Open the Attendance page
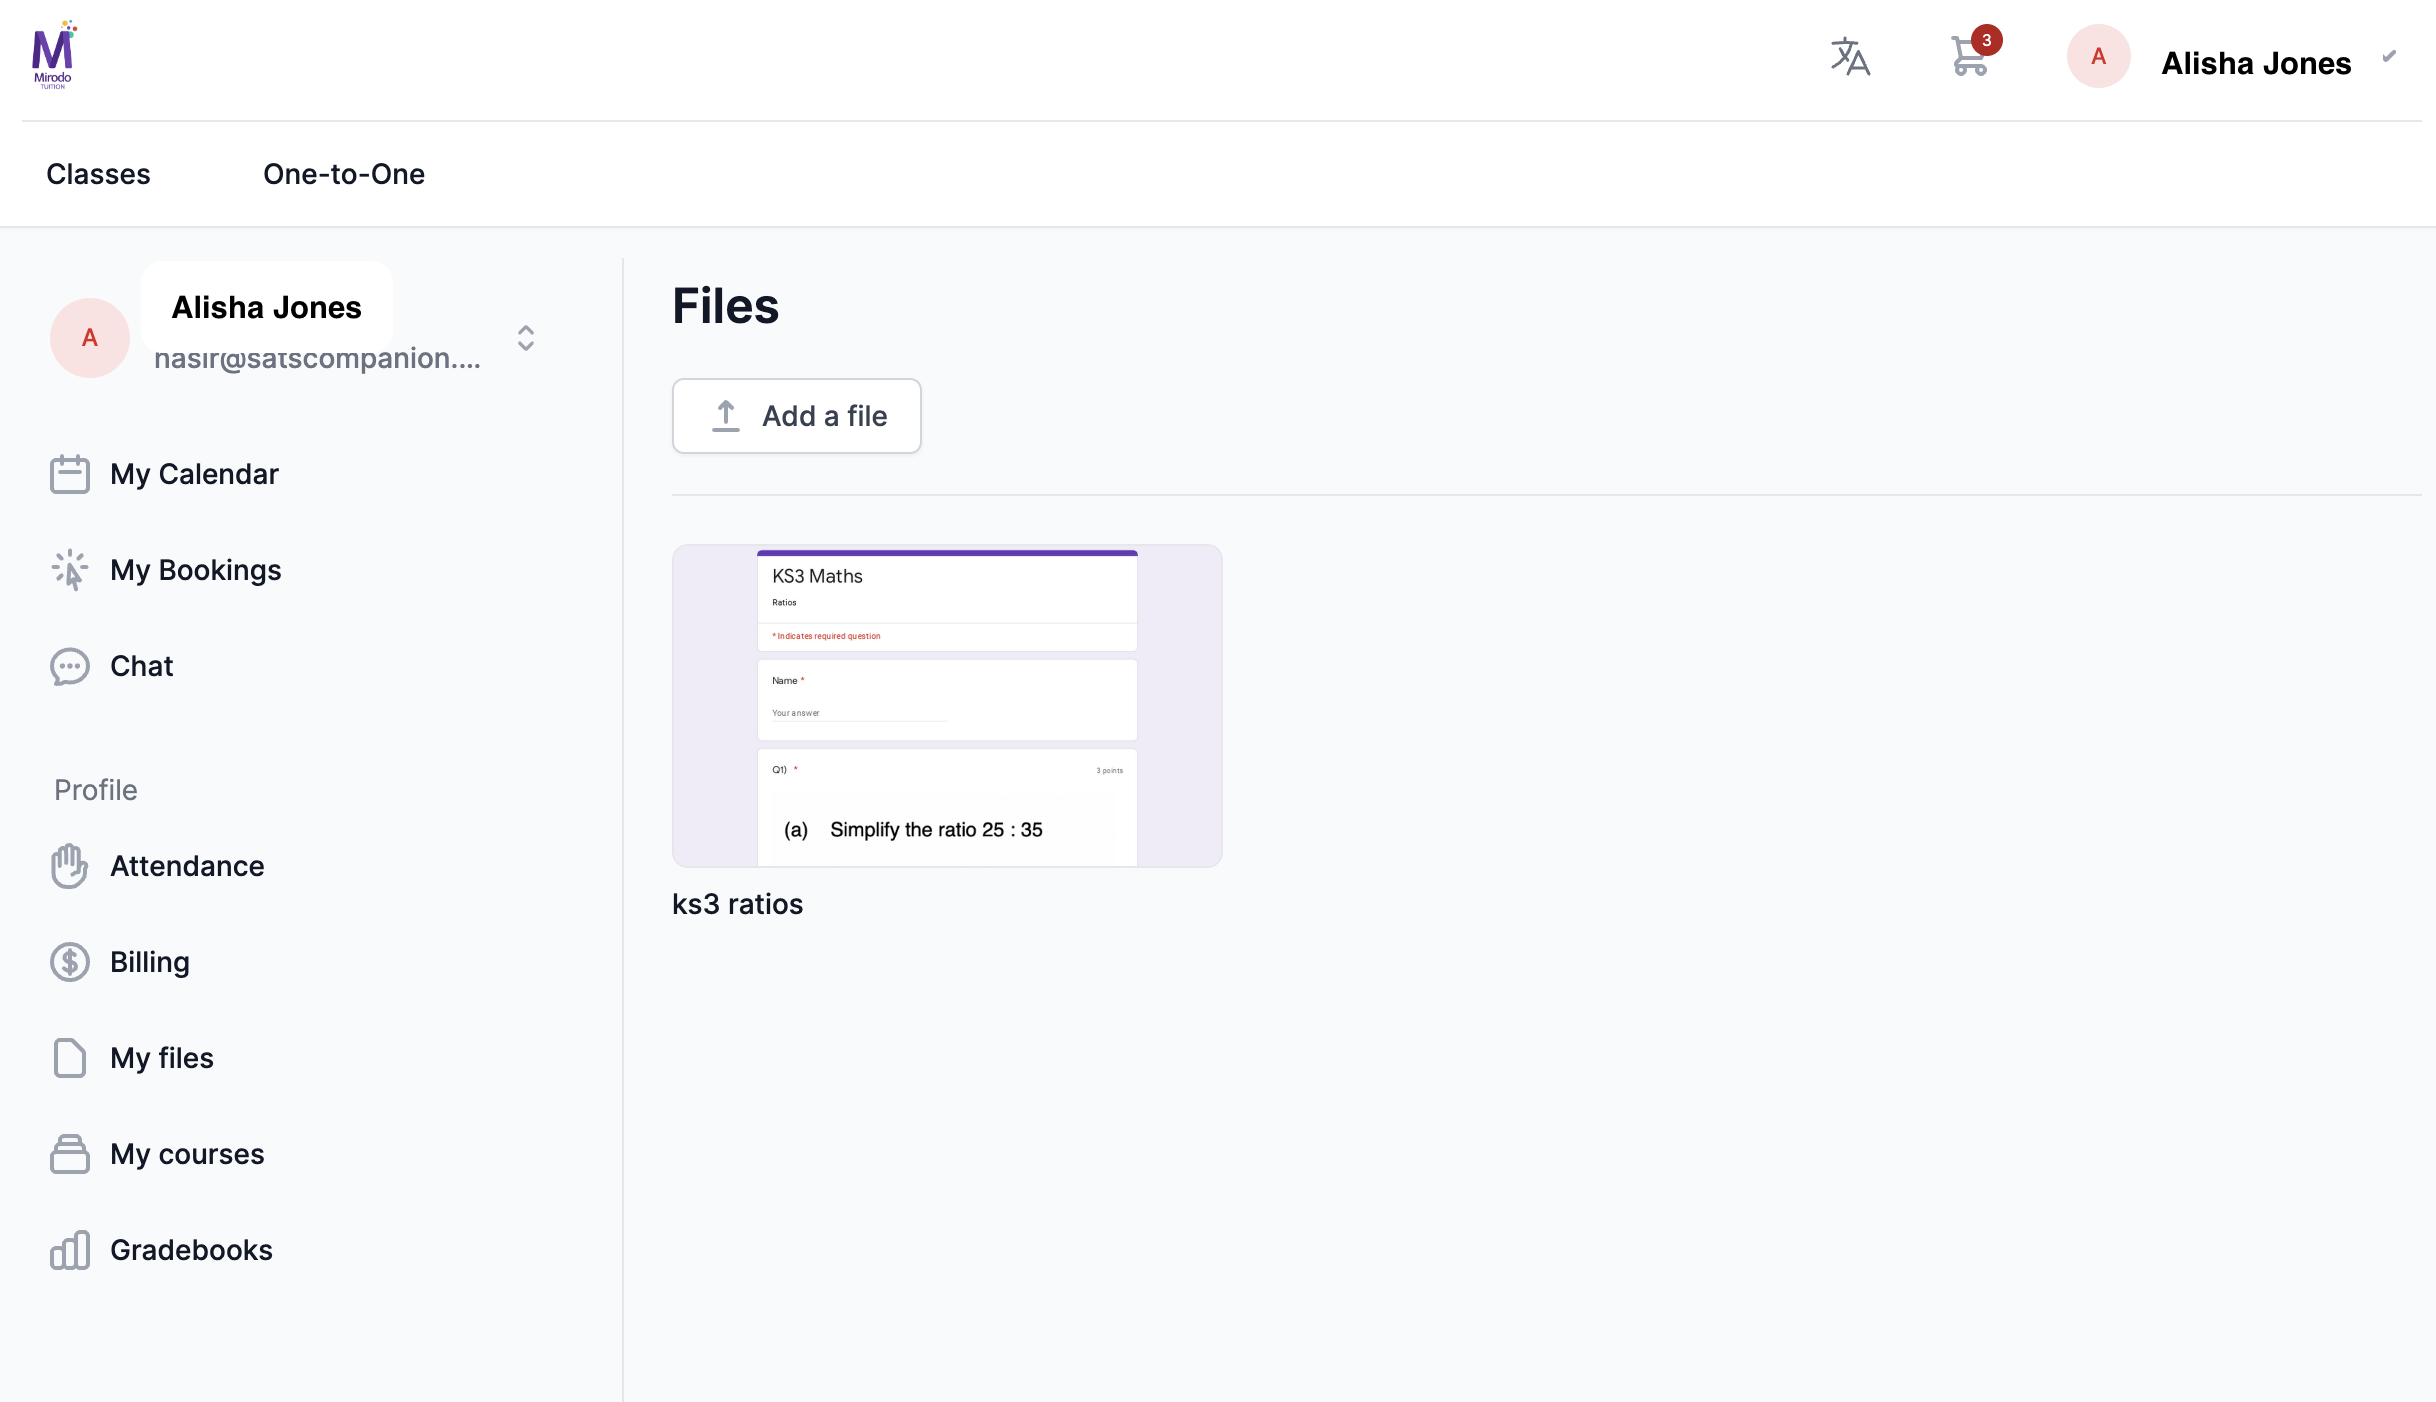The width and height of the screenshot is (2436, 1402). [186, 866]
